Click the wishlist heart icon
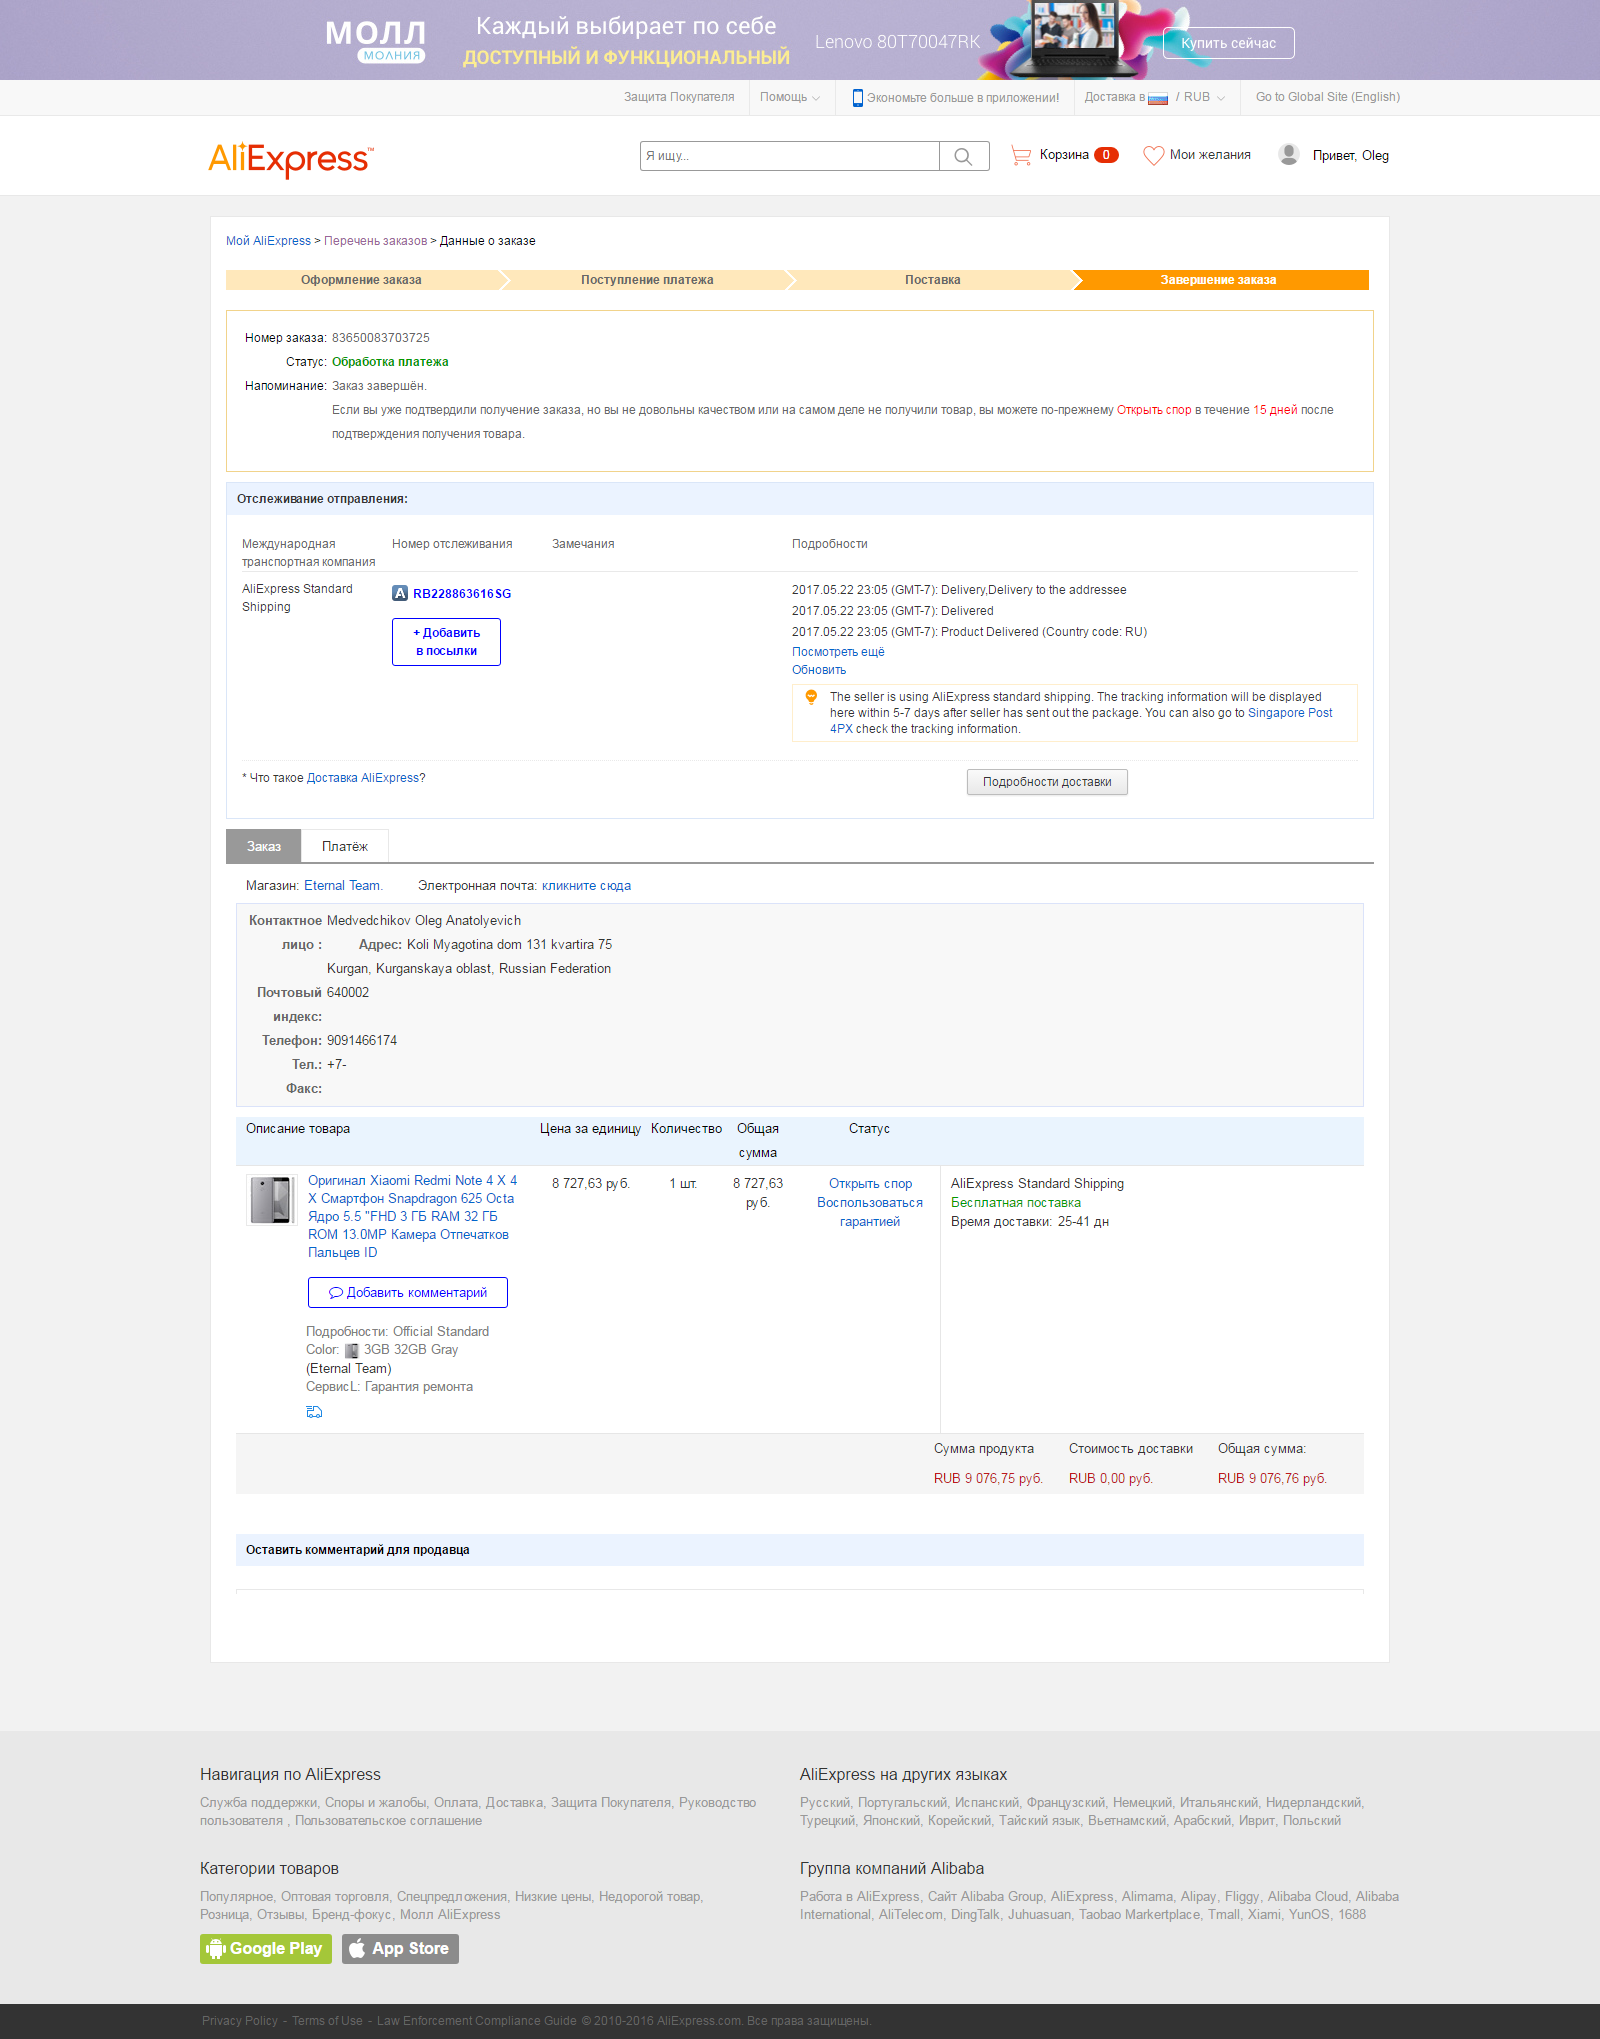This screenshot has height=2039, width=1600. (x=1153, y=155)
